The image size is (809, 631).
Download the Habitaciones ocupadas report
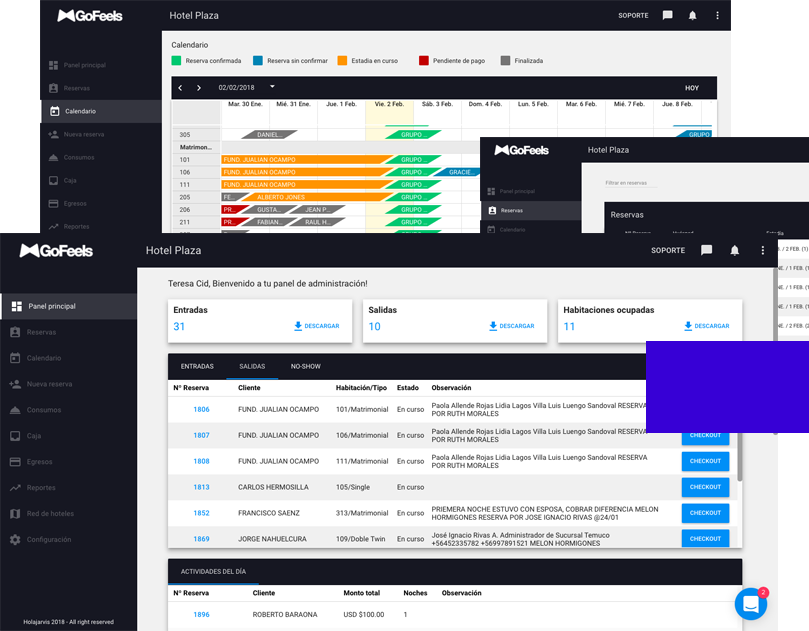coord(707,326)
